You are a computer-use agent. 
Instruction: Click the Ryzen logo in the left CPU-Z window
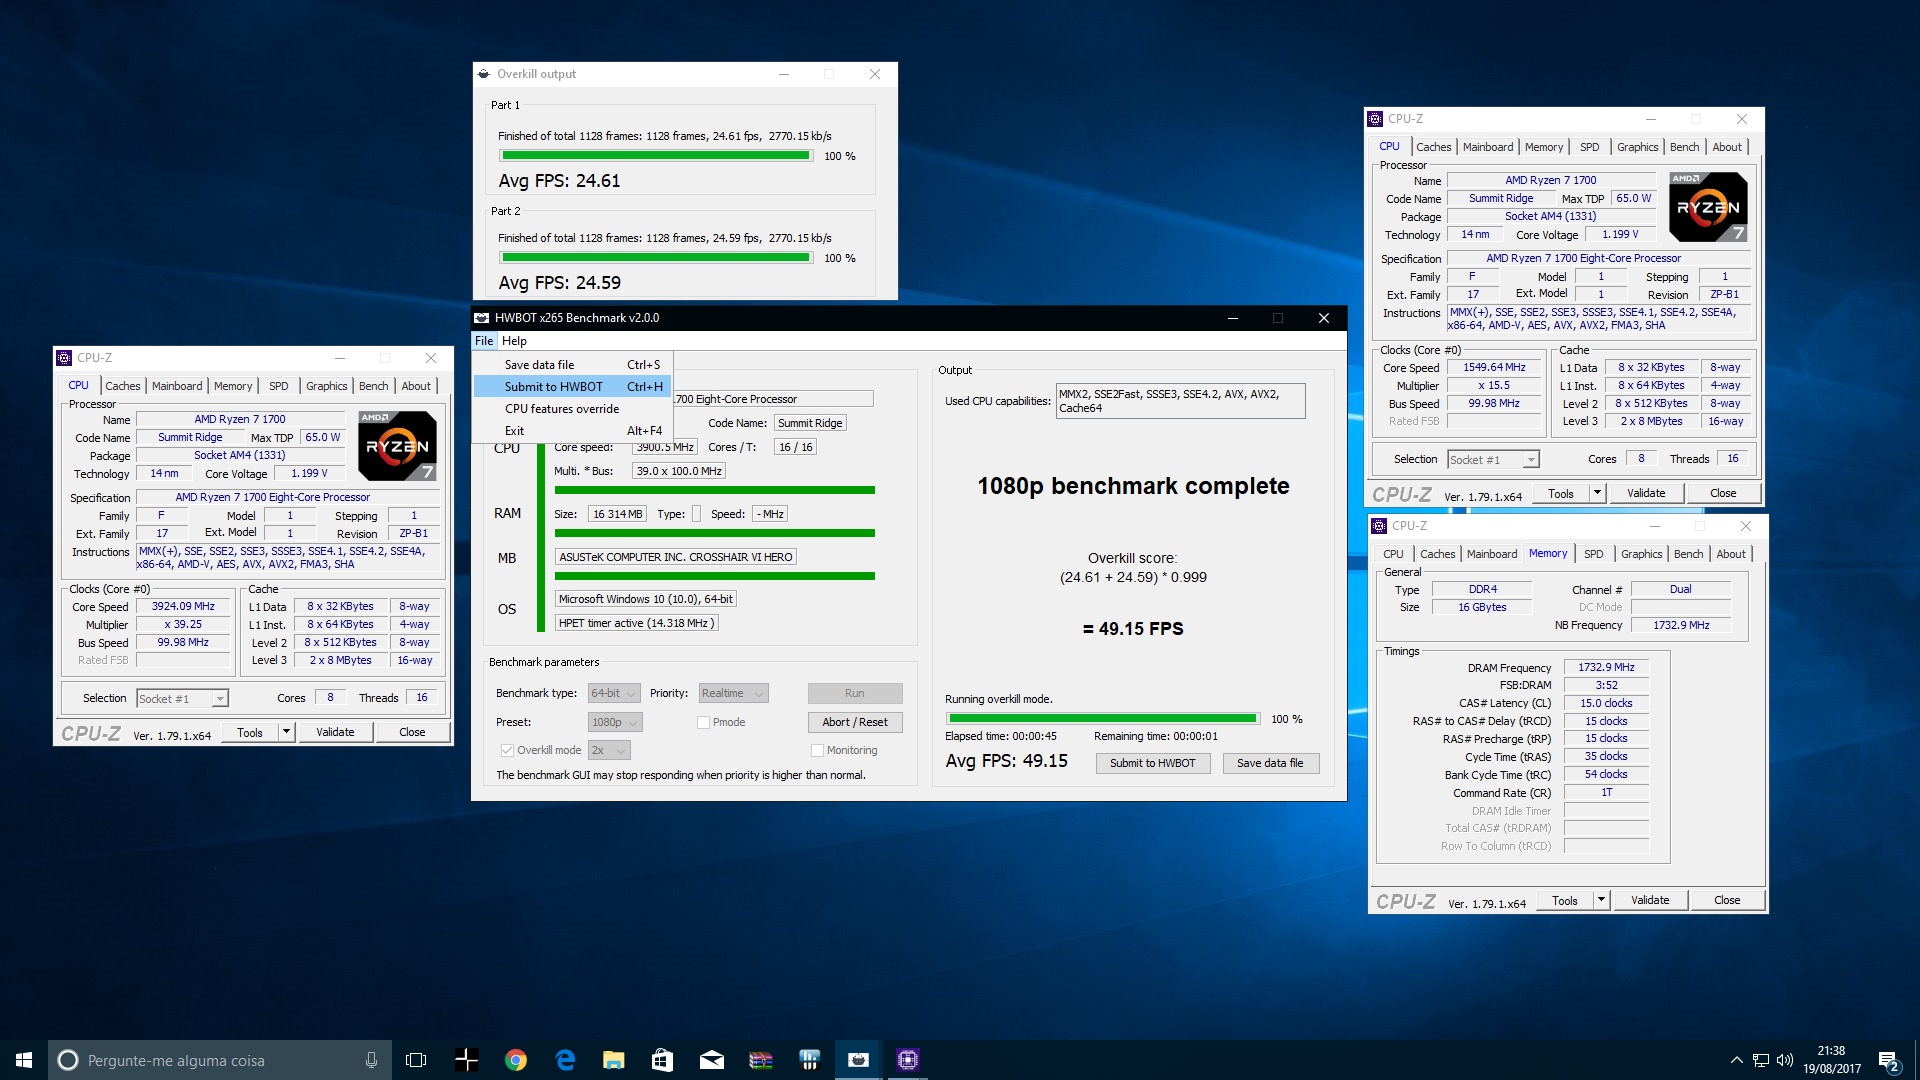(x=398, y=446)
